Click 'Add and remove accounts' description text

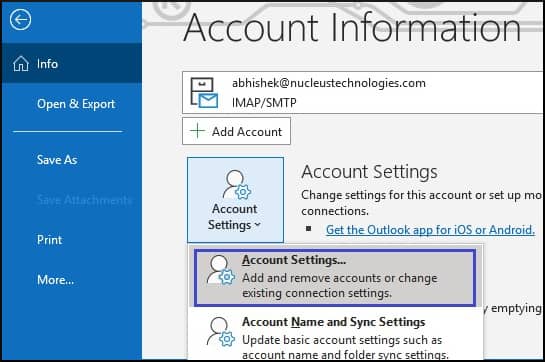[x=340, y=285]
